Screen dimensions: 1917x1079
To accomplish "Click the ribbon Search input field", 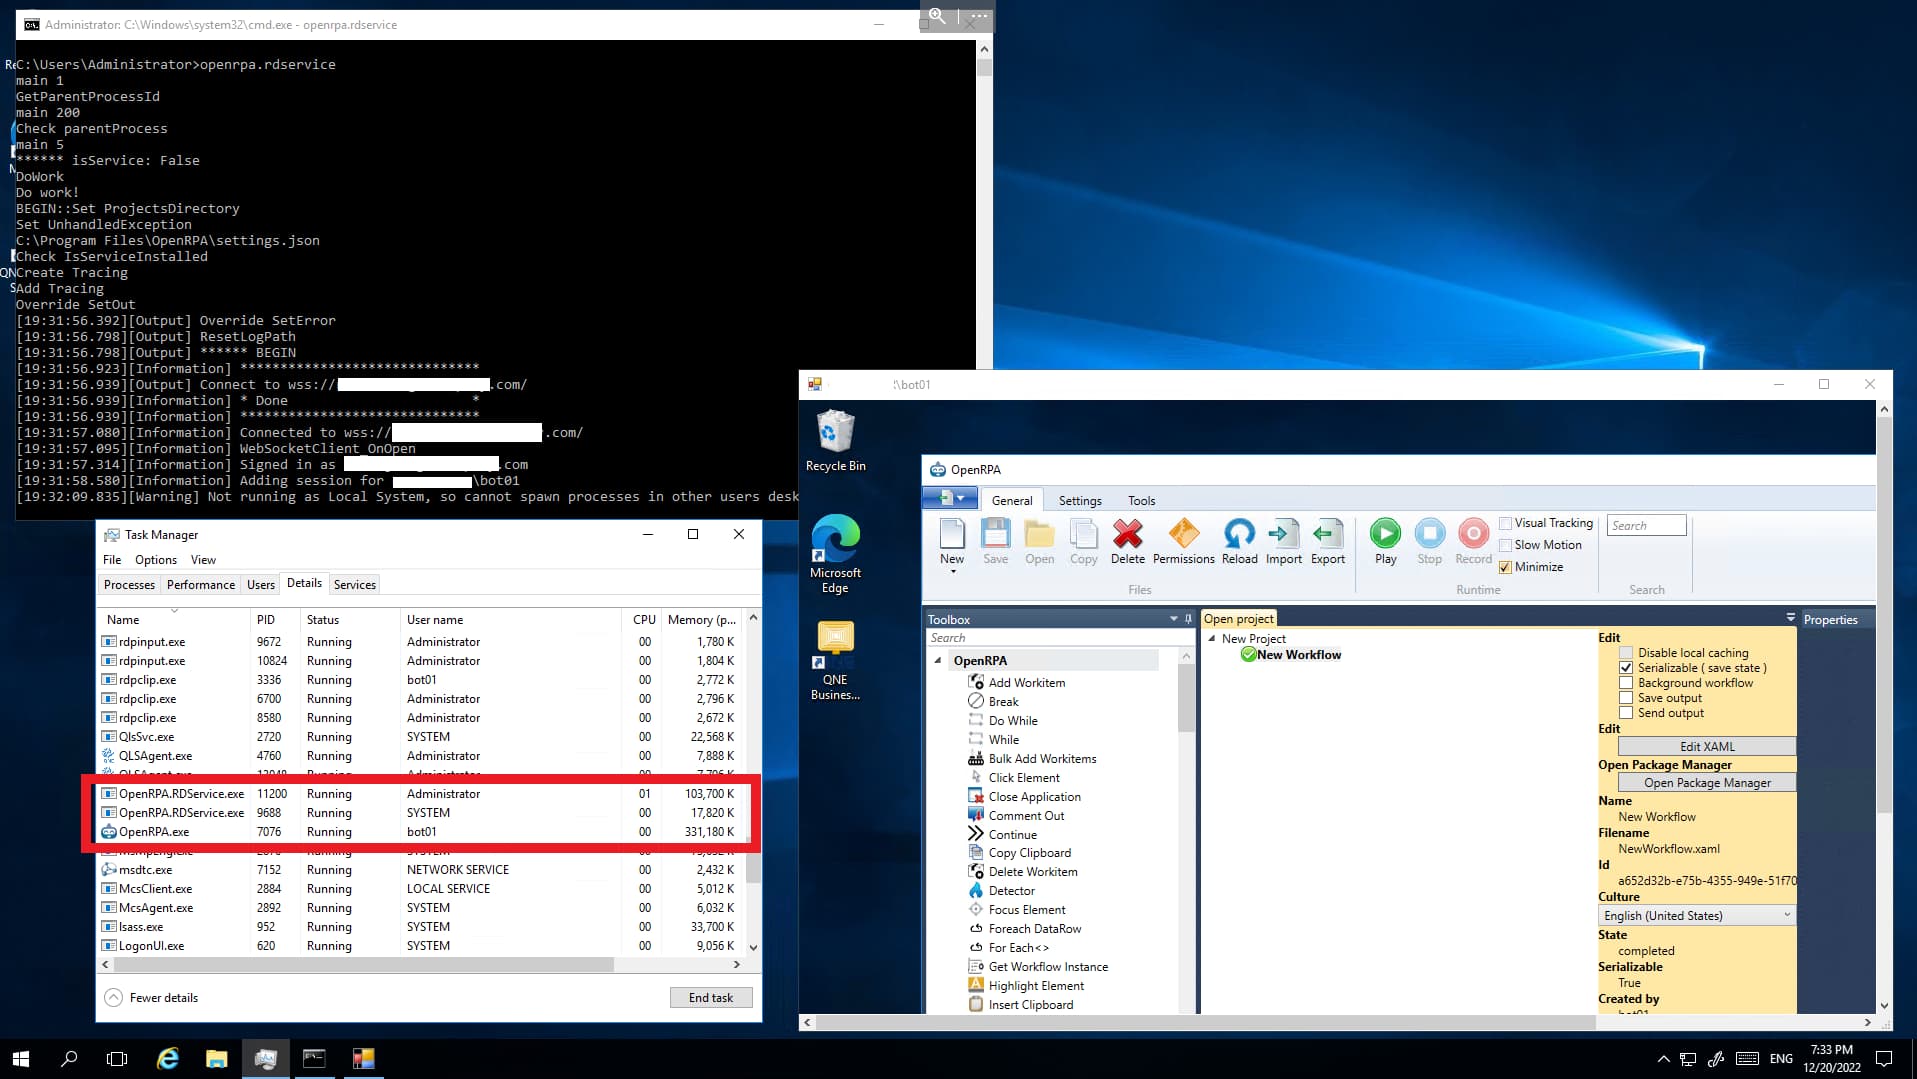I will [x=1646, y=526].
